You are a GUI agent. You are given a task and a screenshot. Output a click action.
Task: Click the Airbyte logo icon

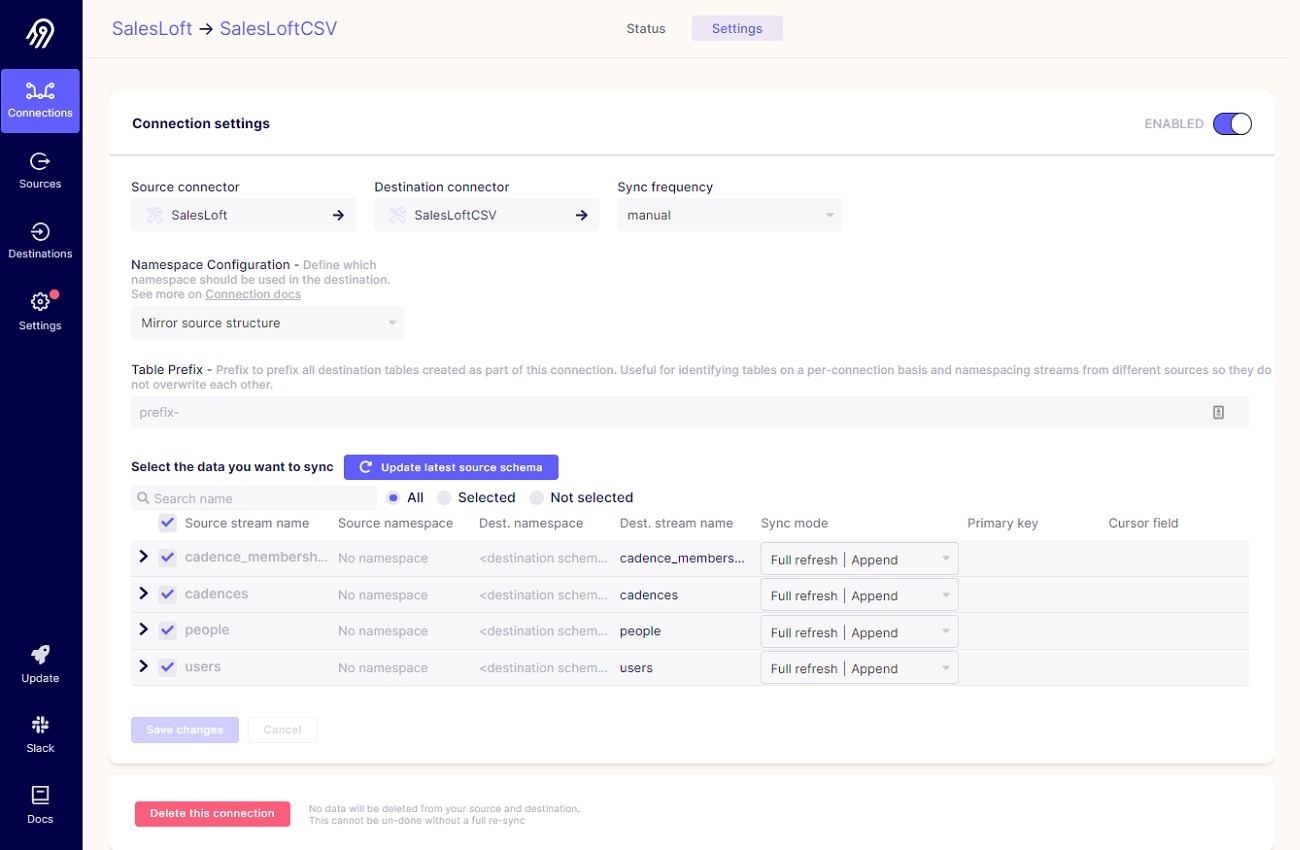(40, 34)
